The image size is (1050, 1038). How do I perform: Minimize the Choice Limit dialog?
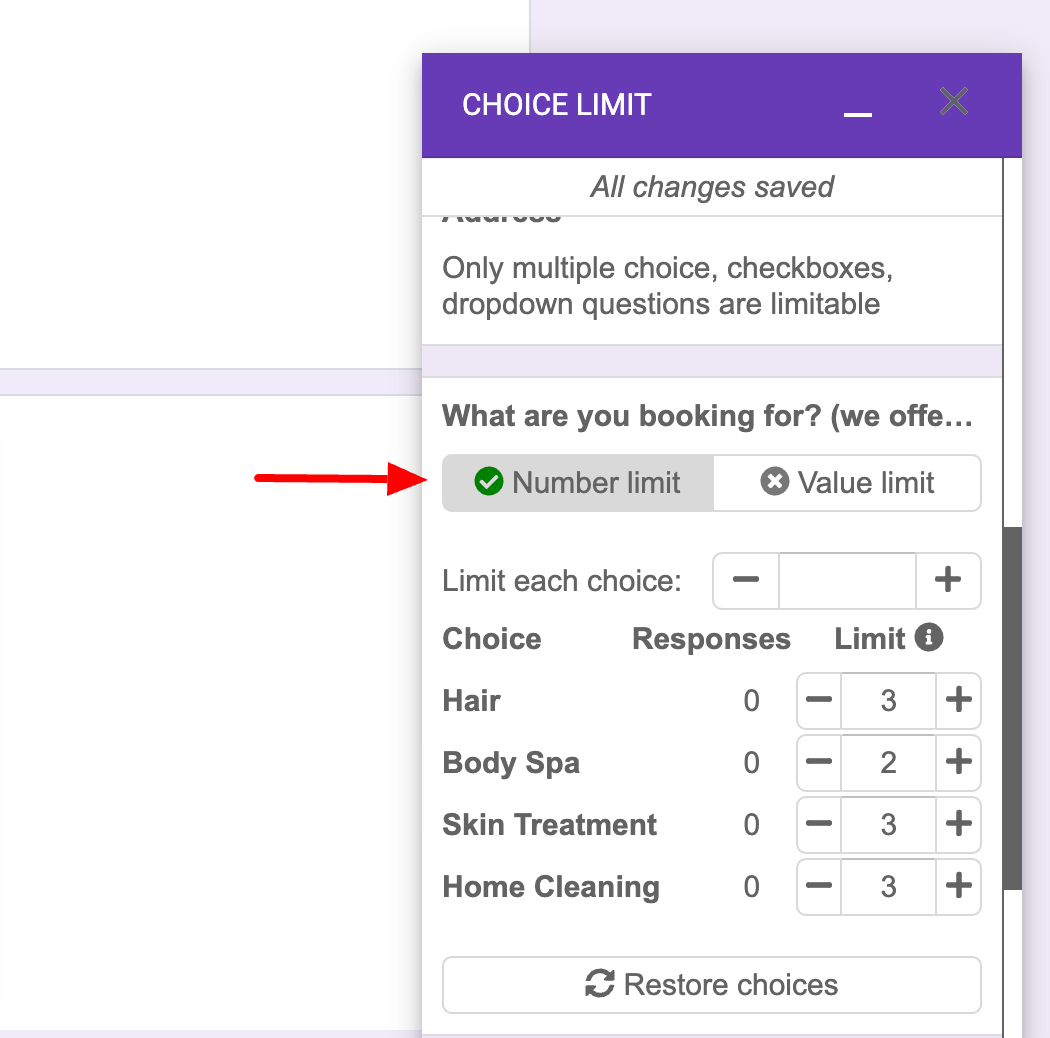(858, 112)
